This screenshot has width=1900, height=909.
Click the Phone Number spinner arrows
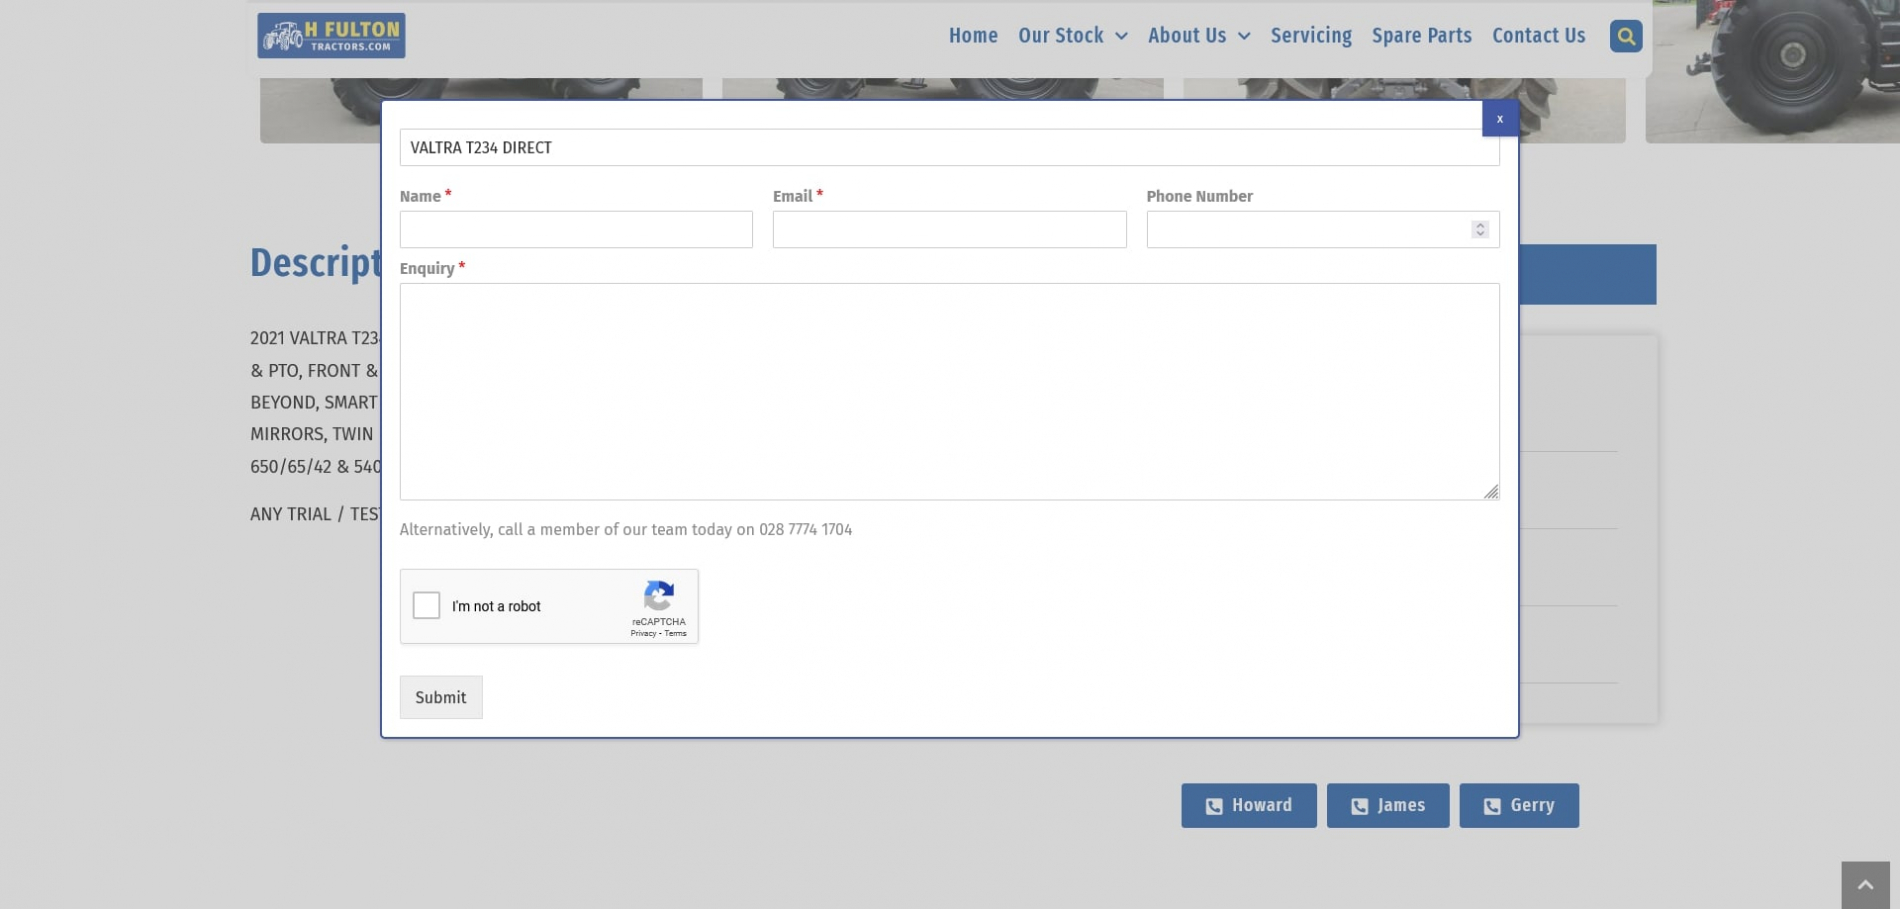click(1480, 229)
